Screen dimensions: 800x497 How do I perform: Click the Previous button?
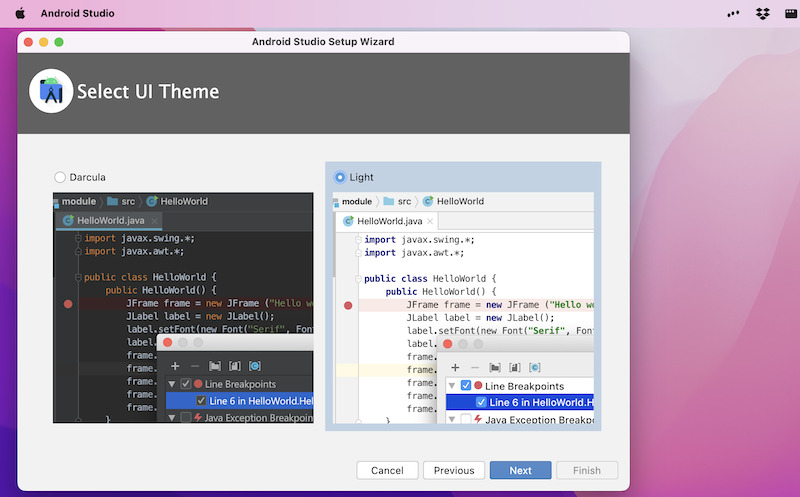454,470
